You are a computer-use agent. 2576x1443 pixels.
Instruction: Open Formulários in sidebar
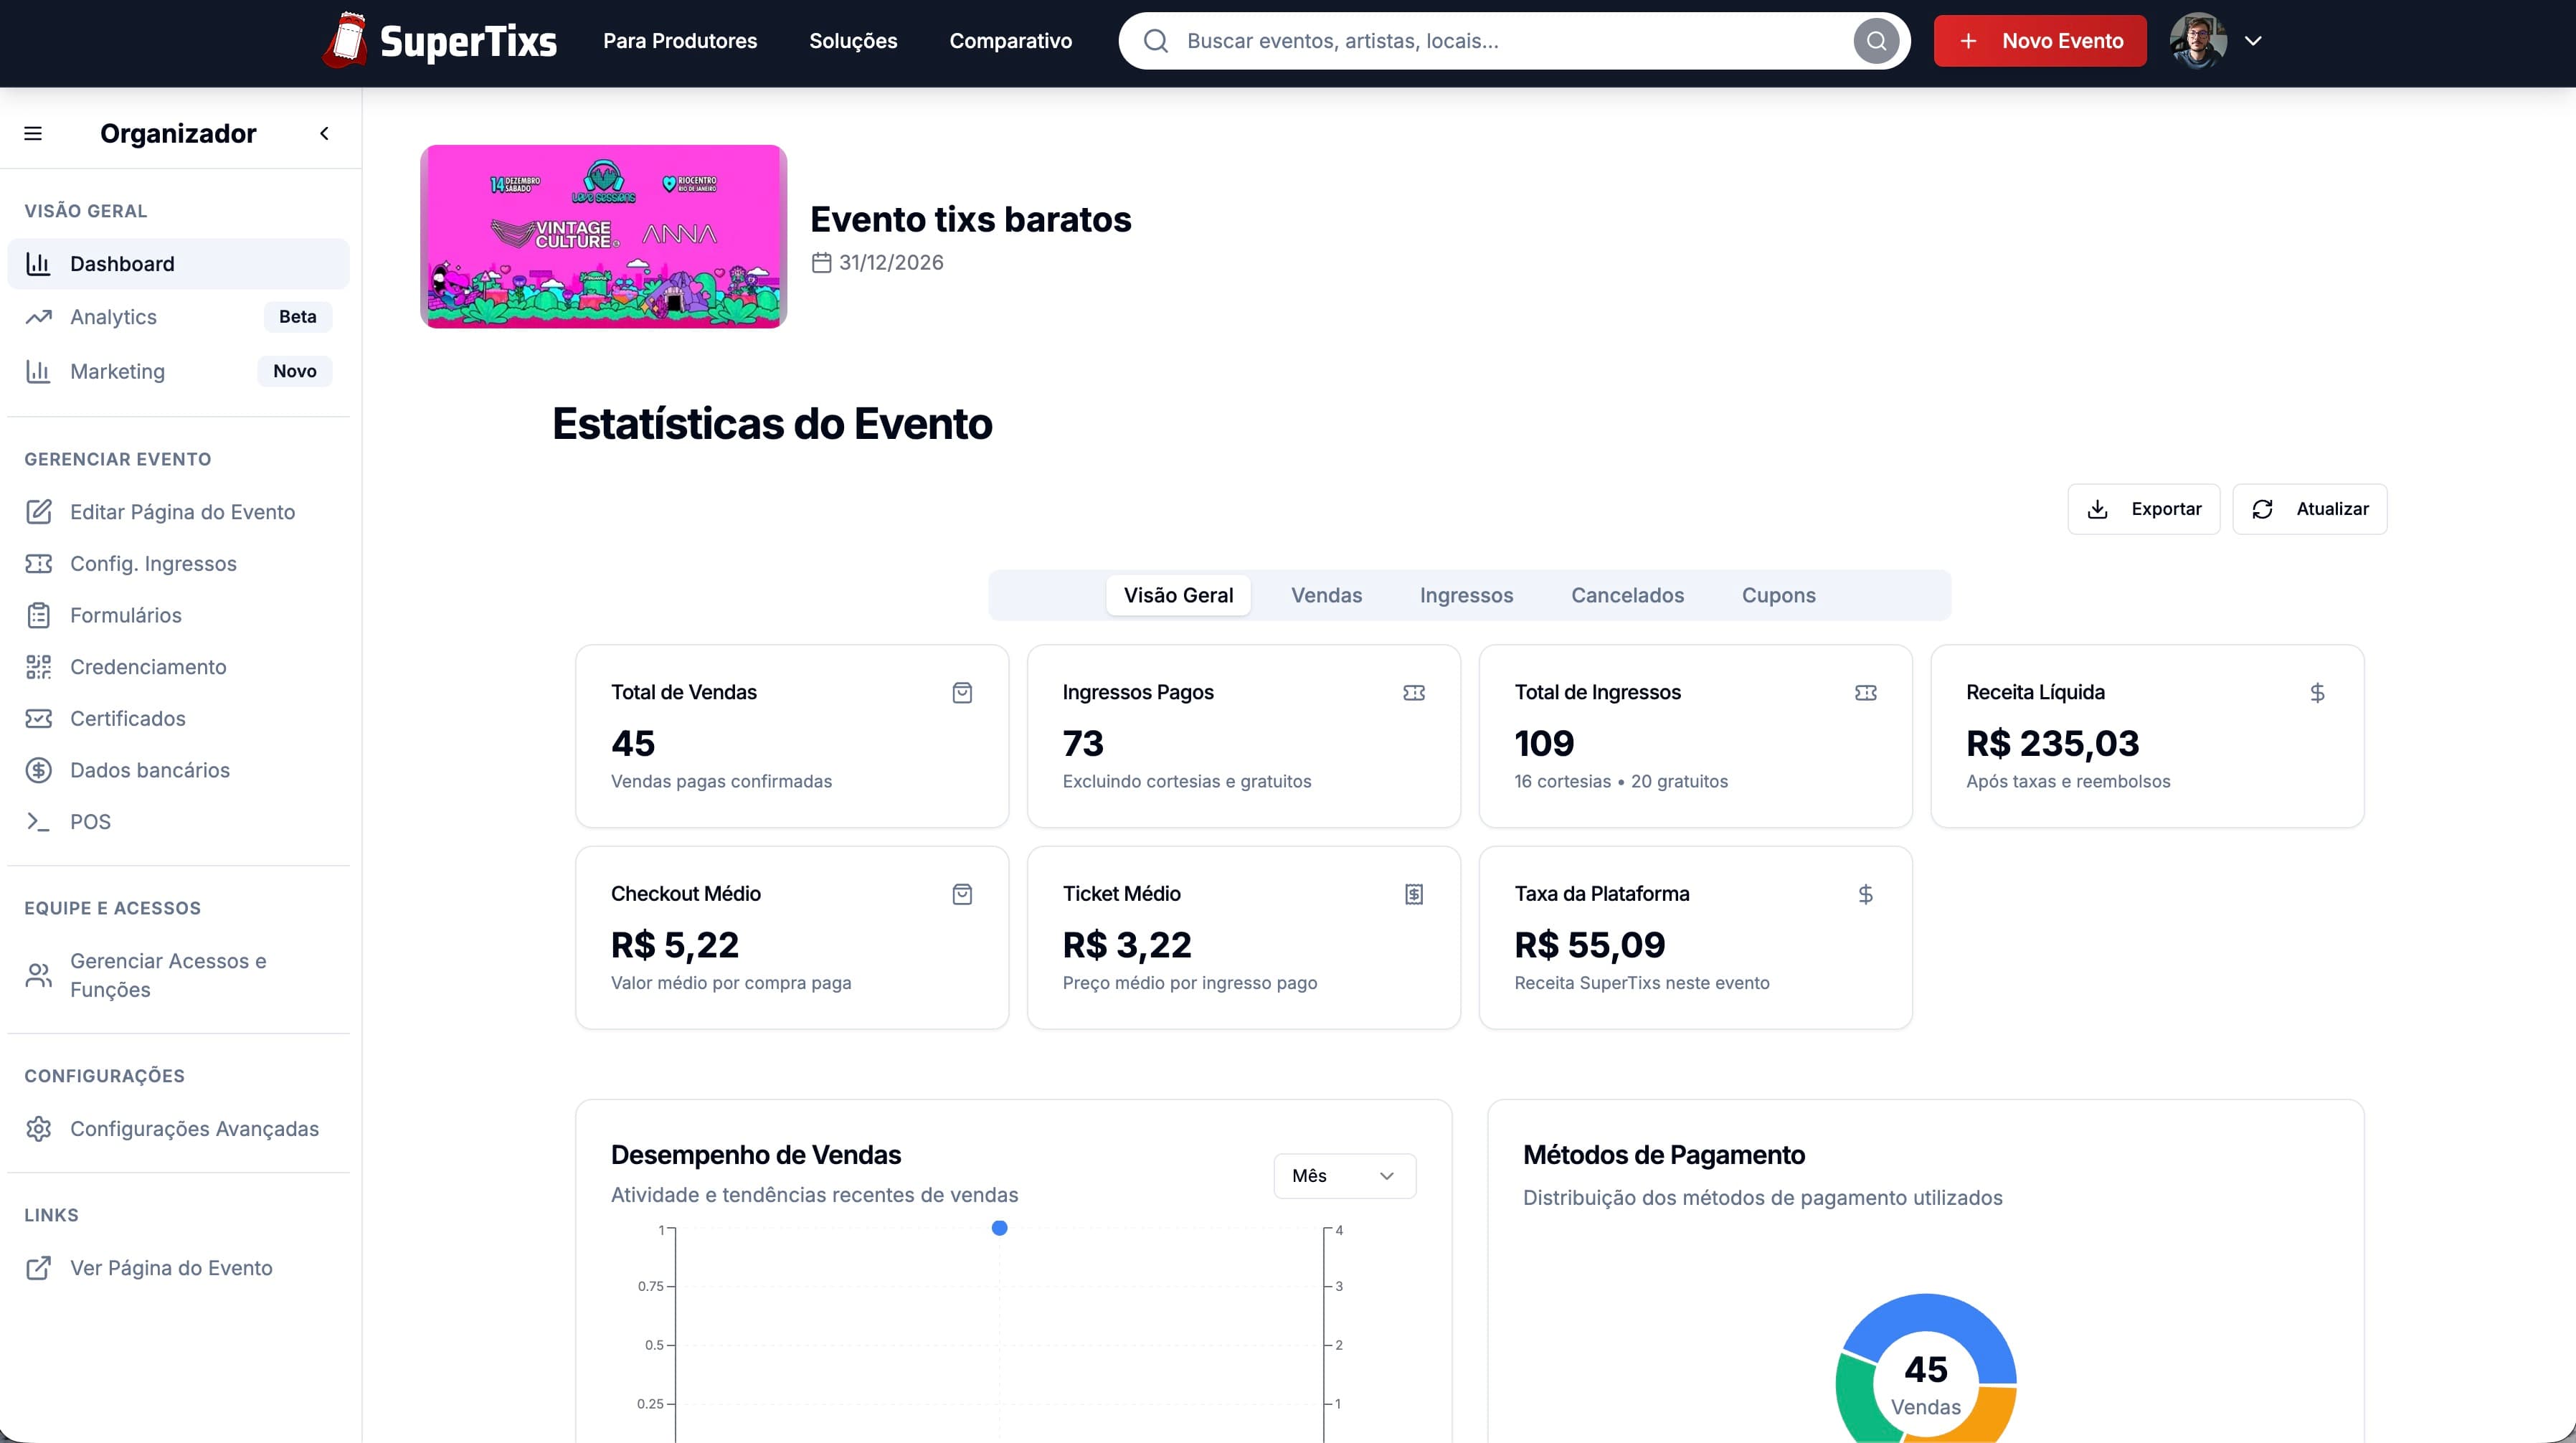pos(178,615)
